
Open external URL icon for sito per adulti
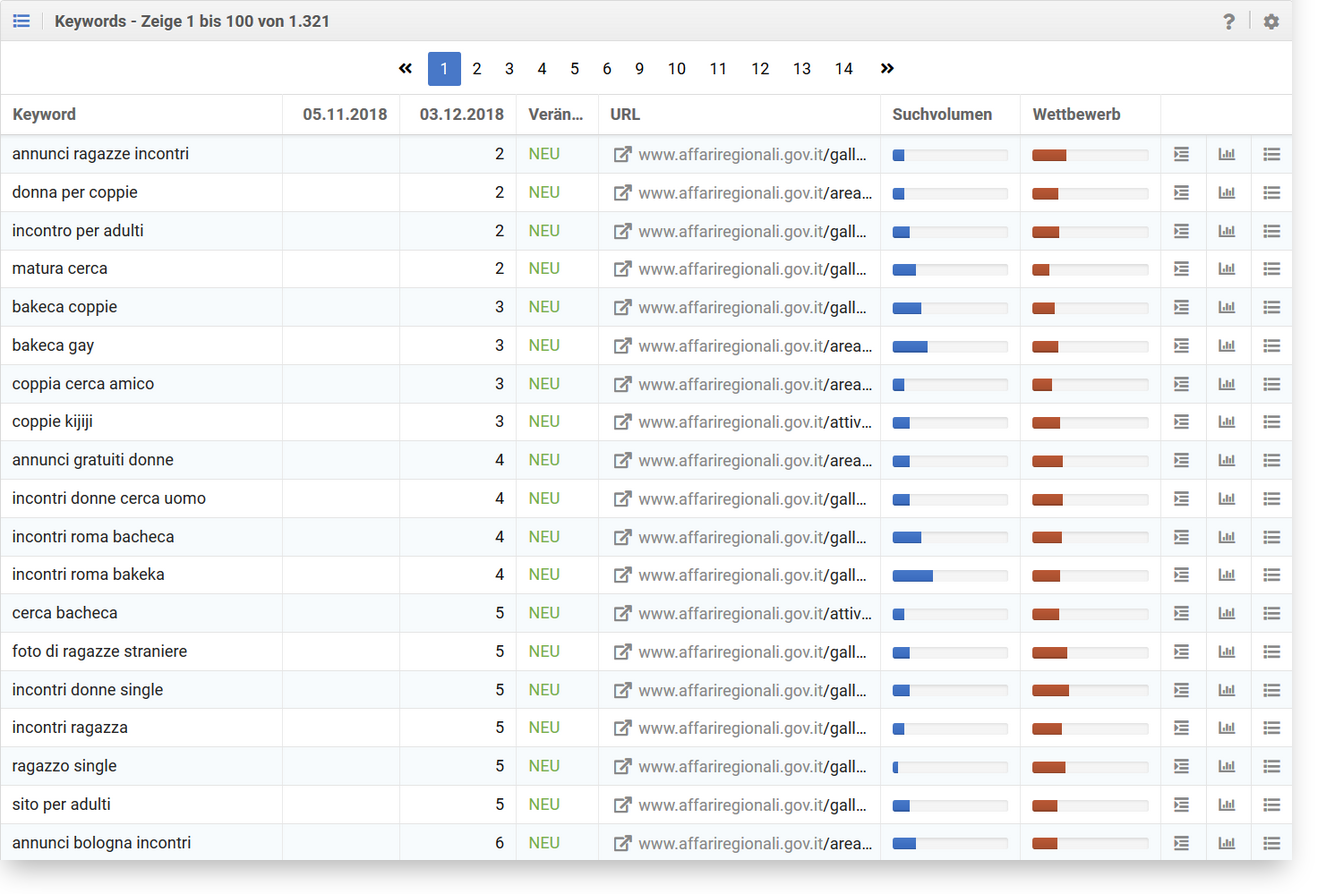point(622,805)
